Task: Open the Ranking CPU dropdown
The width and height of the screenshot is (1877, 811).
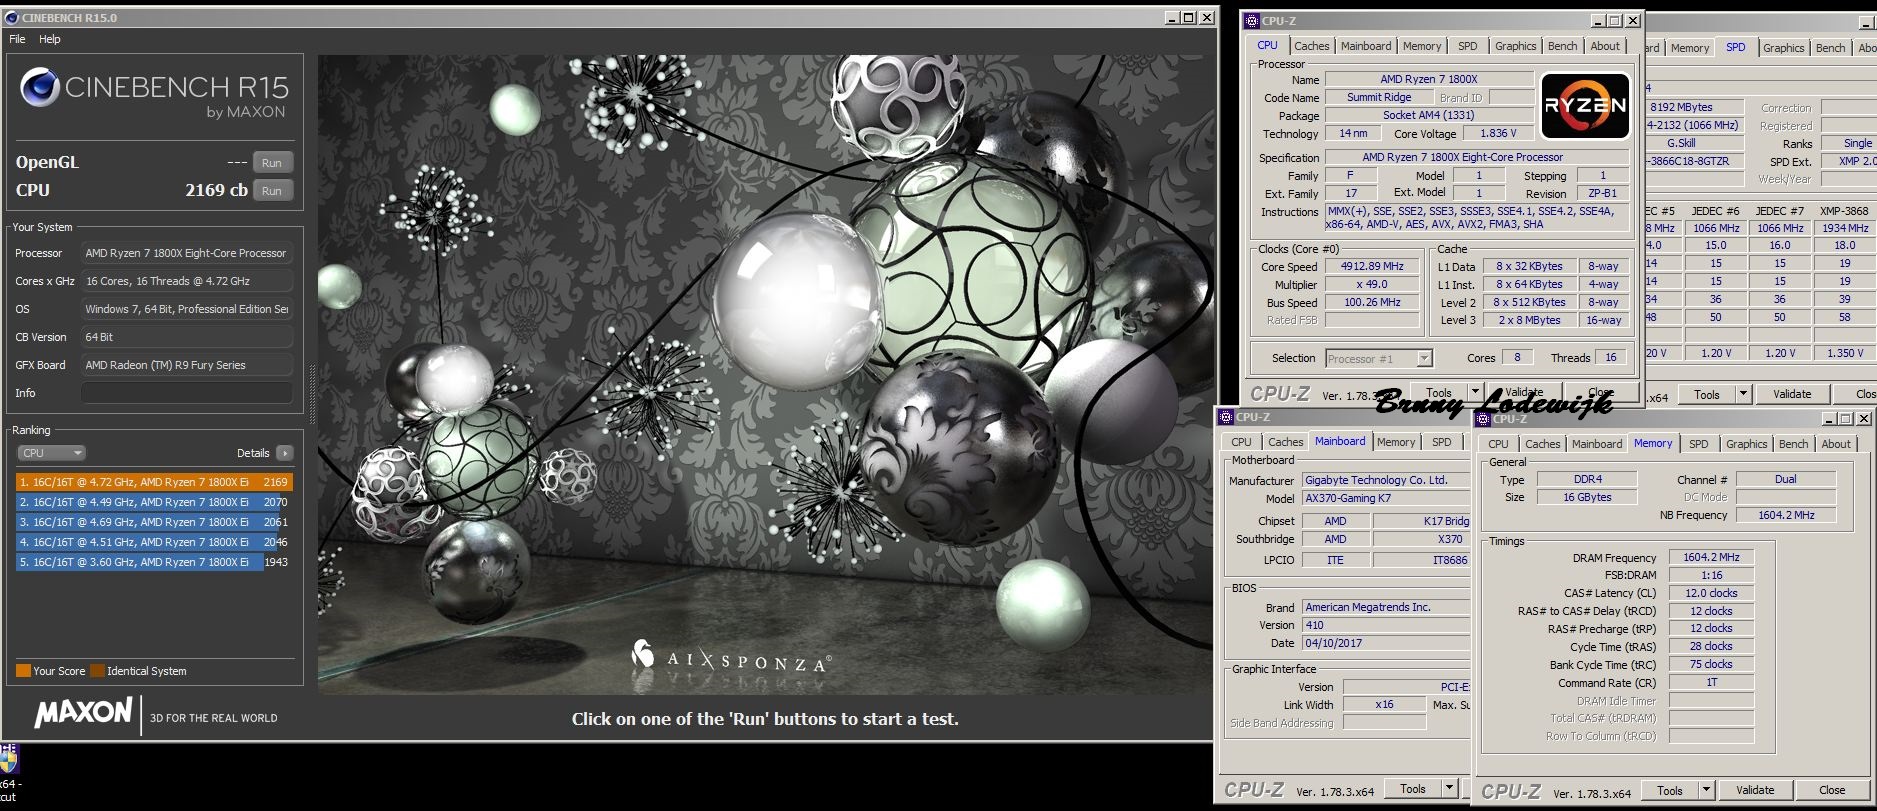Action: click(52, 453)
